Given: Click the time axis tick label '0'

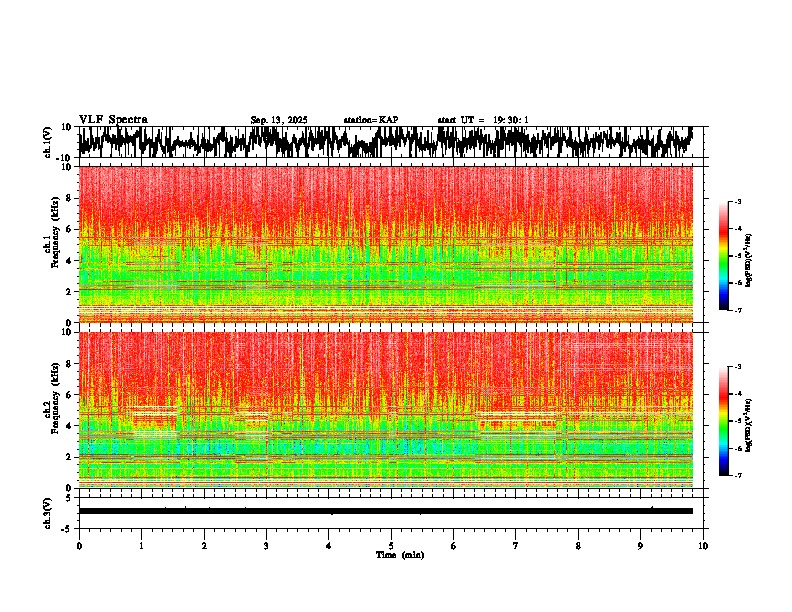Looking at the screenshot, I should (x=79, y=546).
